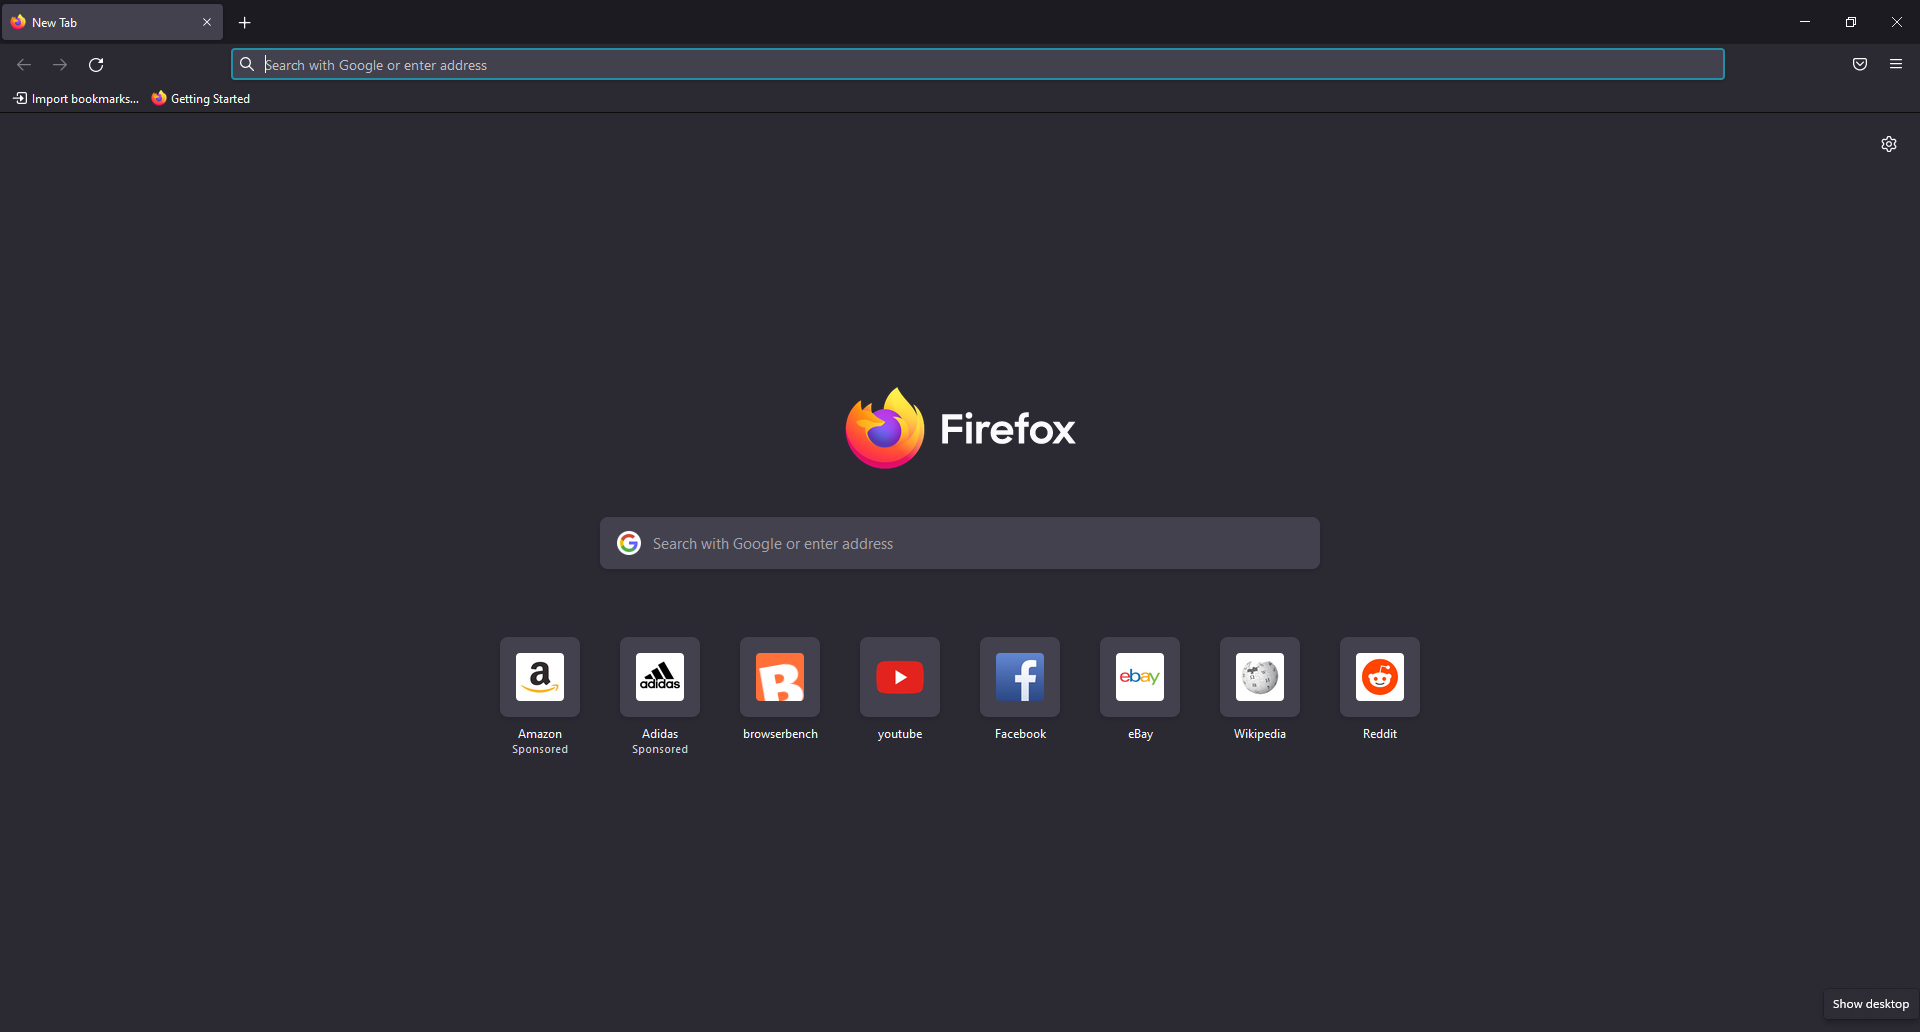Restore down the Firefox window
Image resolution: width=1920 pixels, height=1032 pixels.
click(1851, 22)
